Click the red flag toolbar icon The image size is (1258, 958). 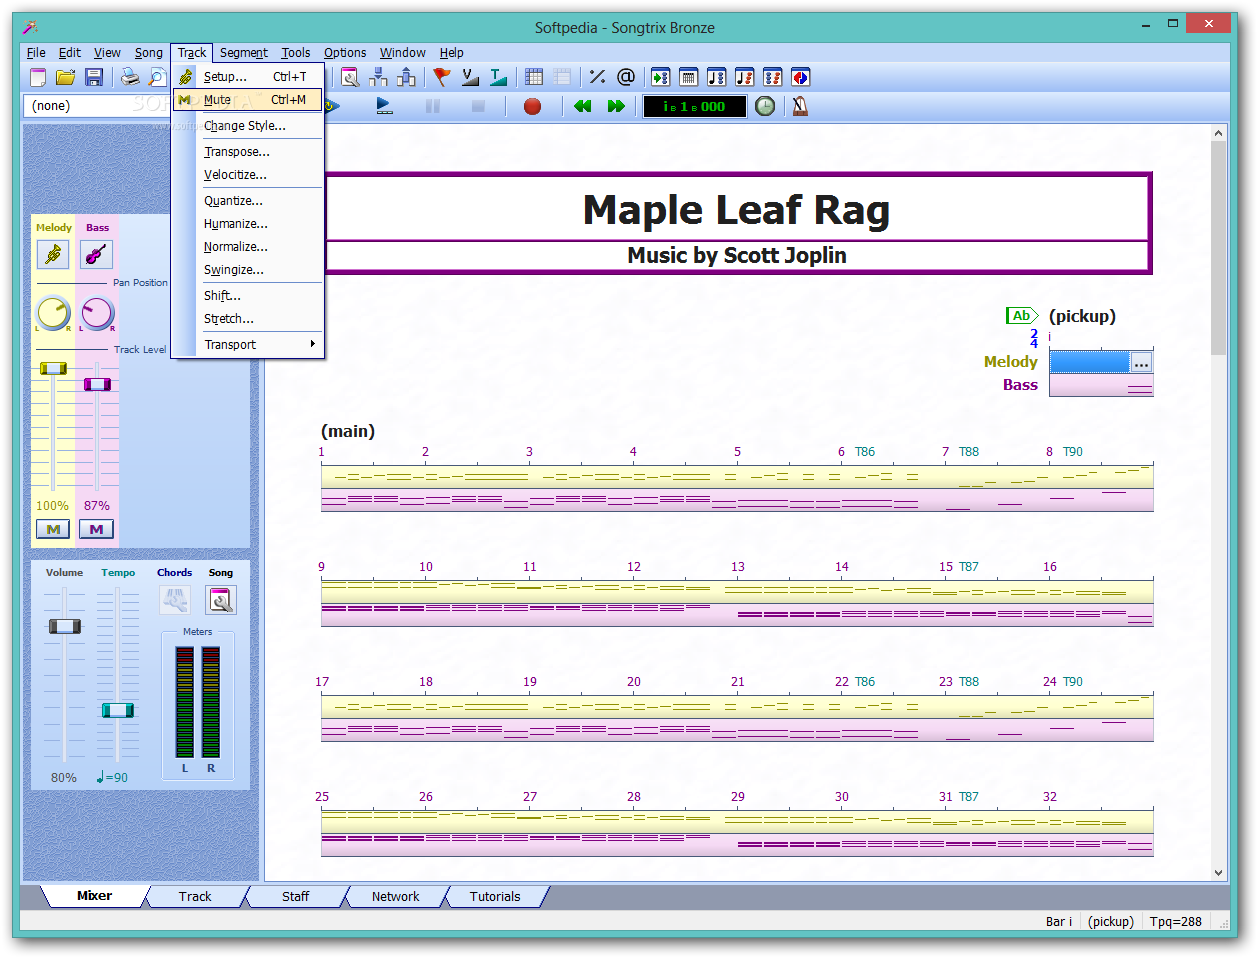441,77
